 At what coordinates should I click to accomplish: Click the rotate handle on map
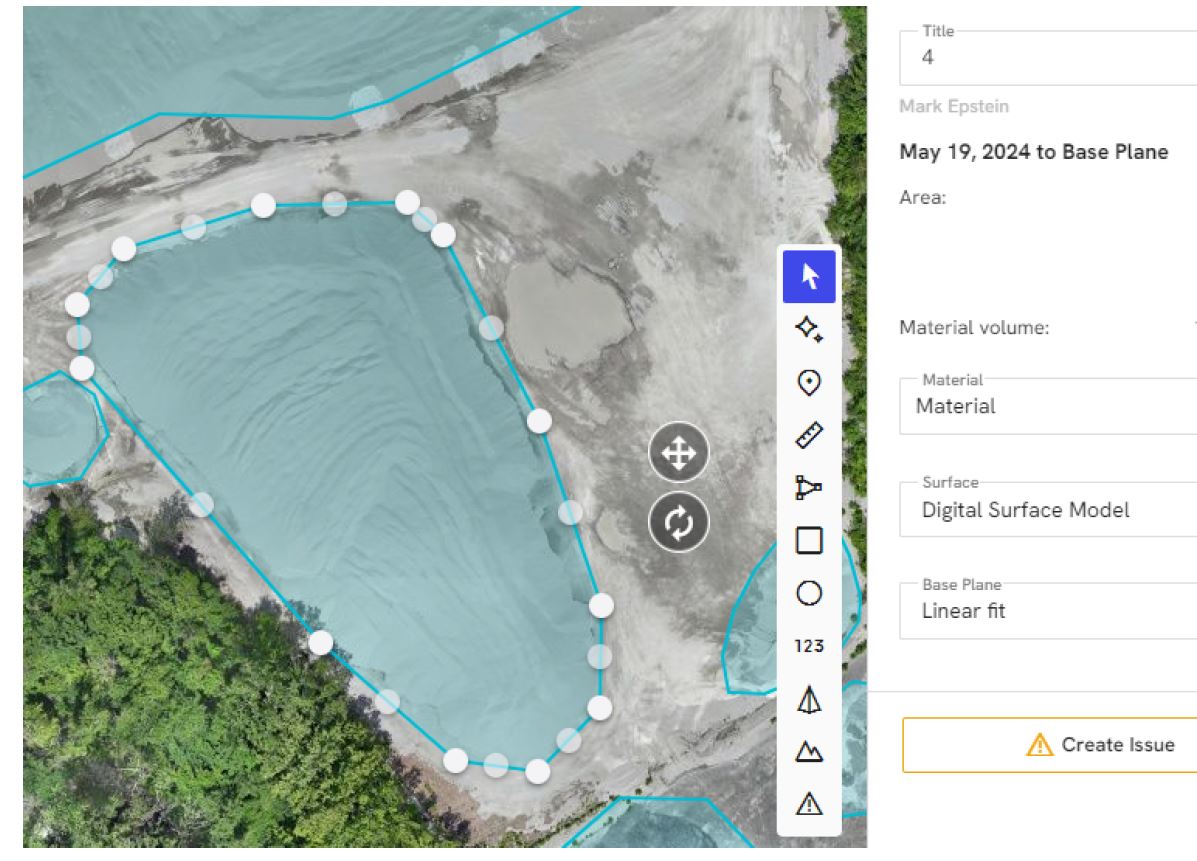coord(678,522)
